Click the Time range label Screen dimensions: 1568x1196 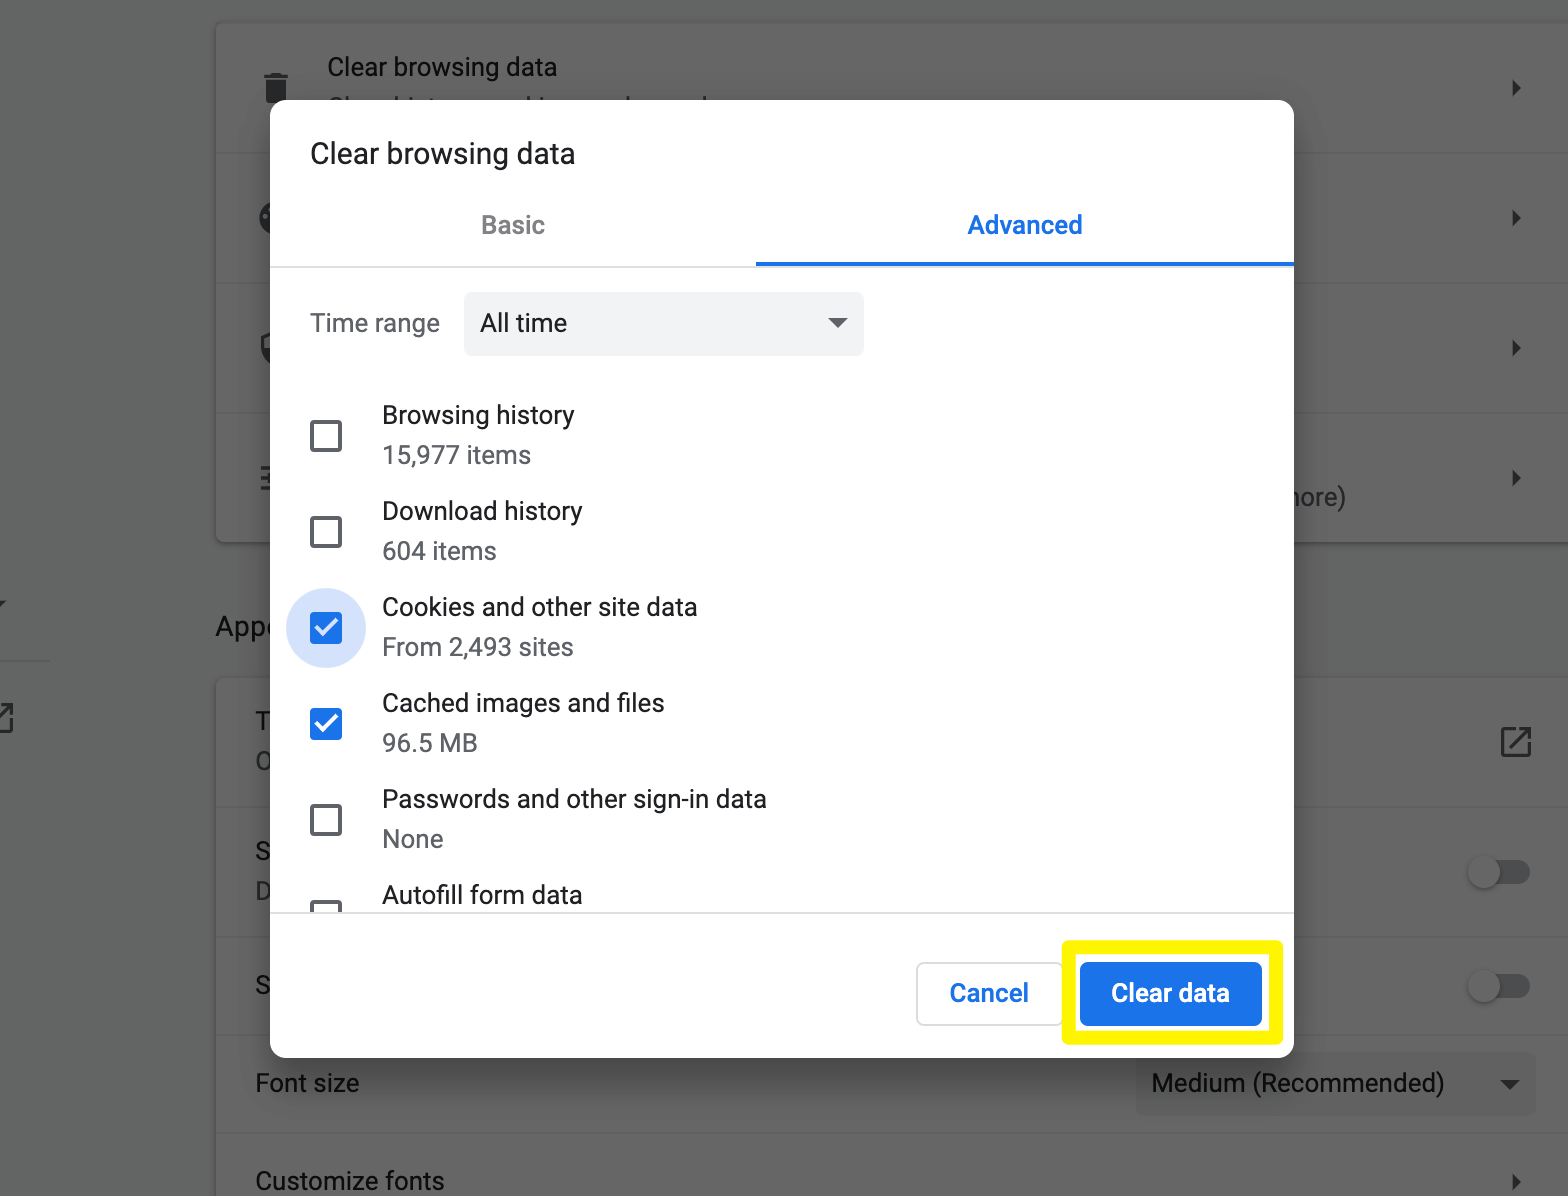(x=375, y=323)
